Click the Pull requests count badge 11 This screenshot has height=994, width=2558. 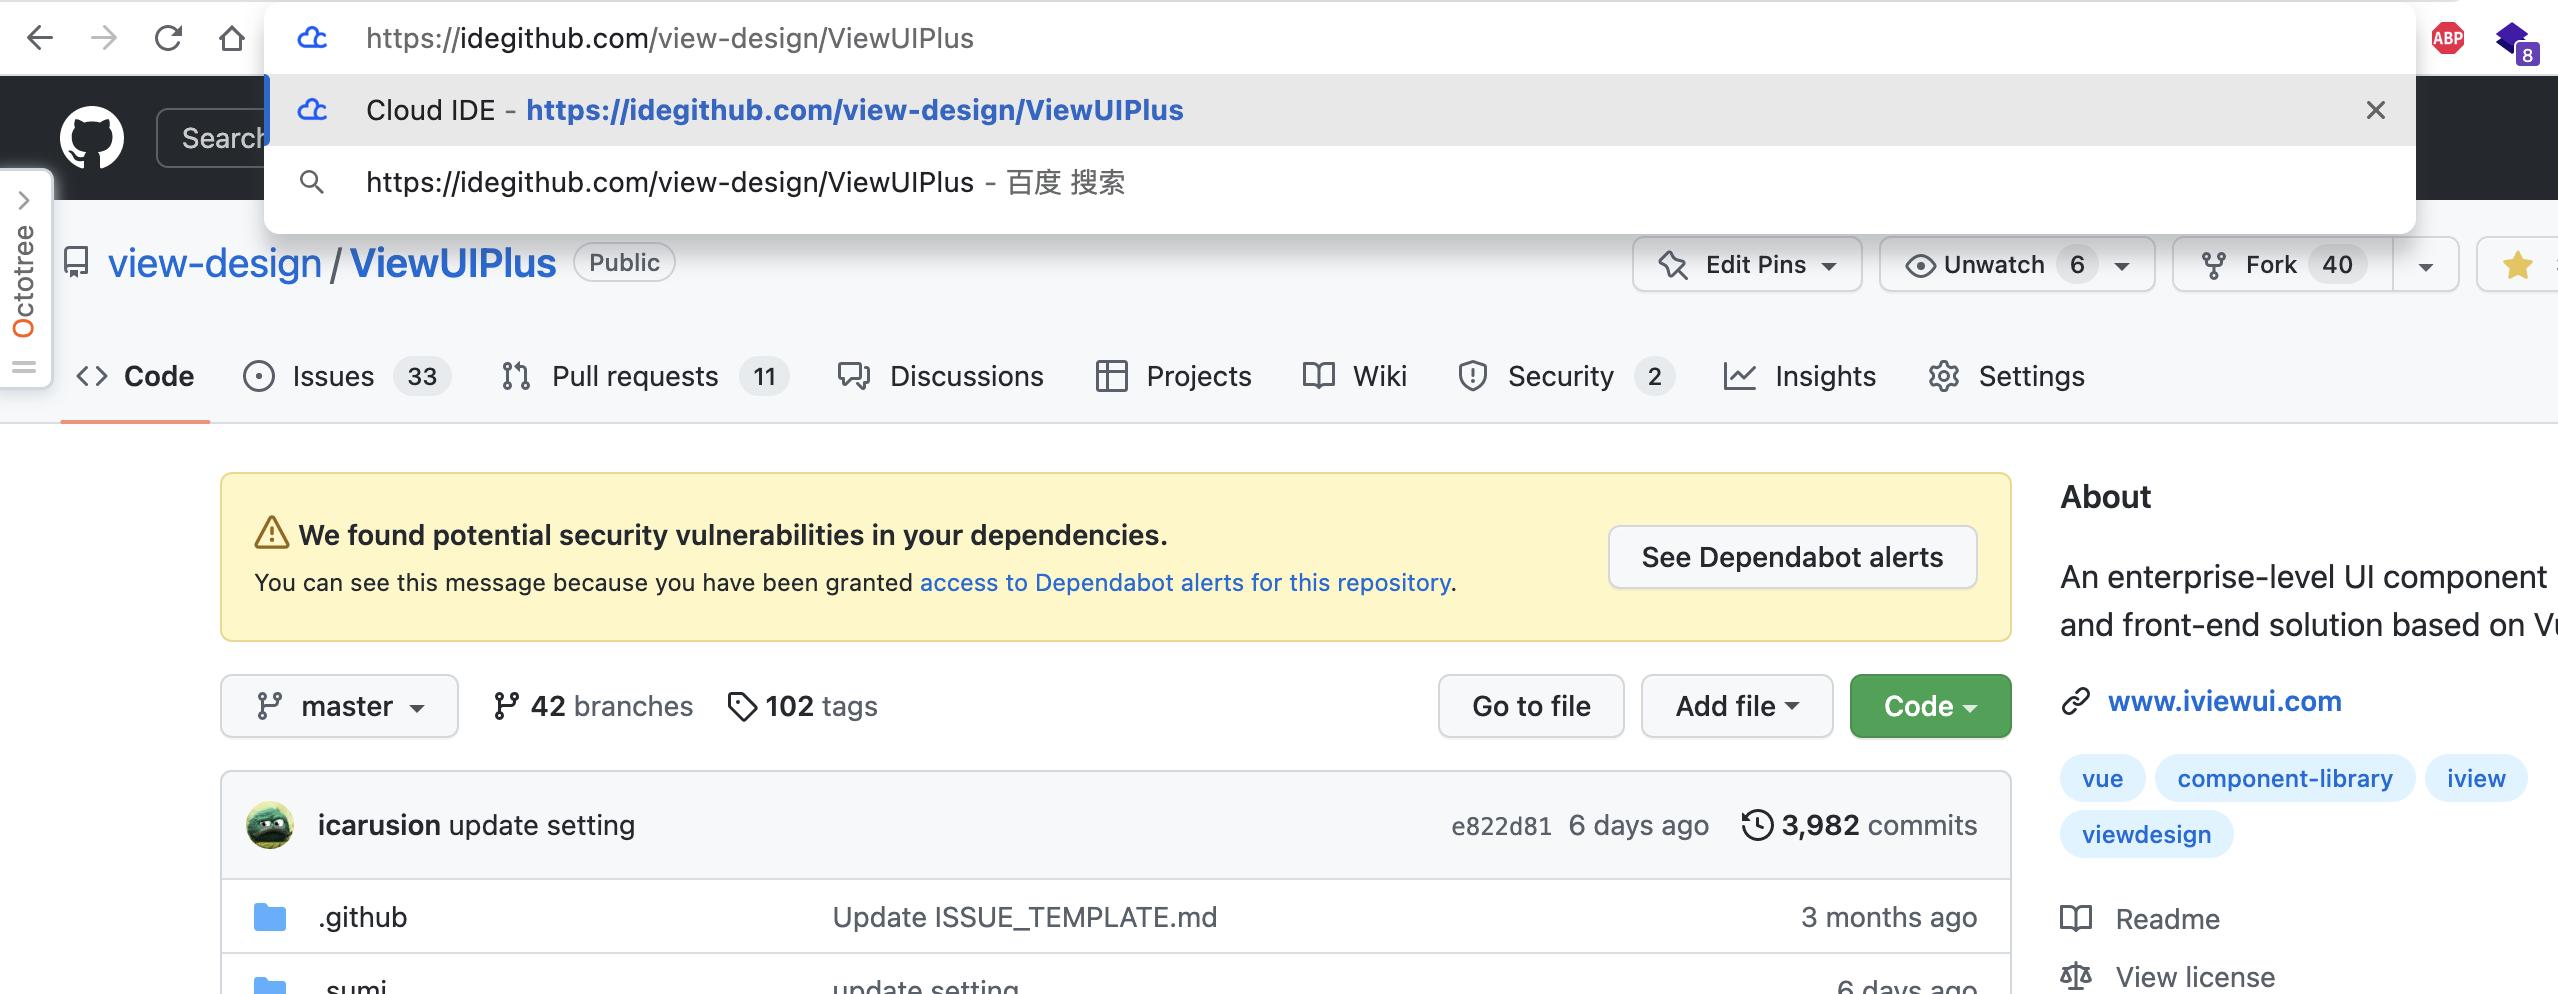pyautogui.click(x=765, y=377)
